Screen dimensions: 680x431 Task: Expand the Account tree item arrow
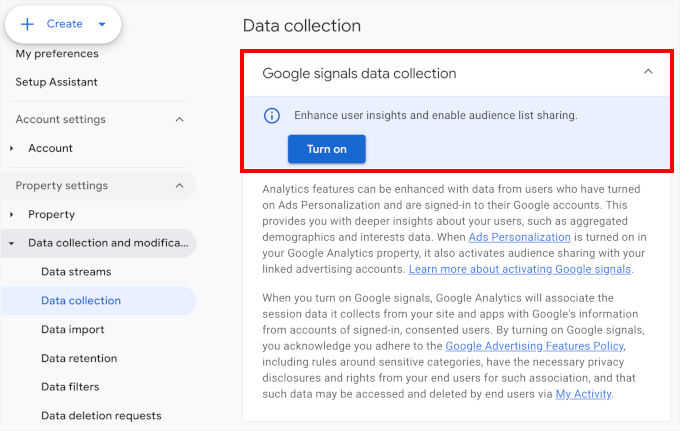click(12, 149)
